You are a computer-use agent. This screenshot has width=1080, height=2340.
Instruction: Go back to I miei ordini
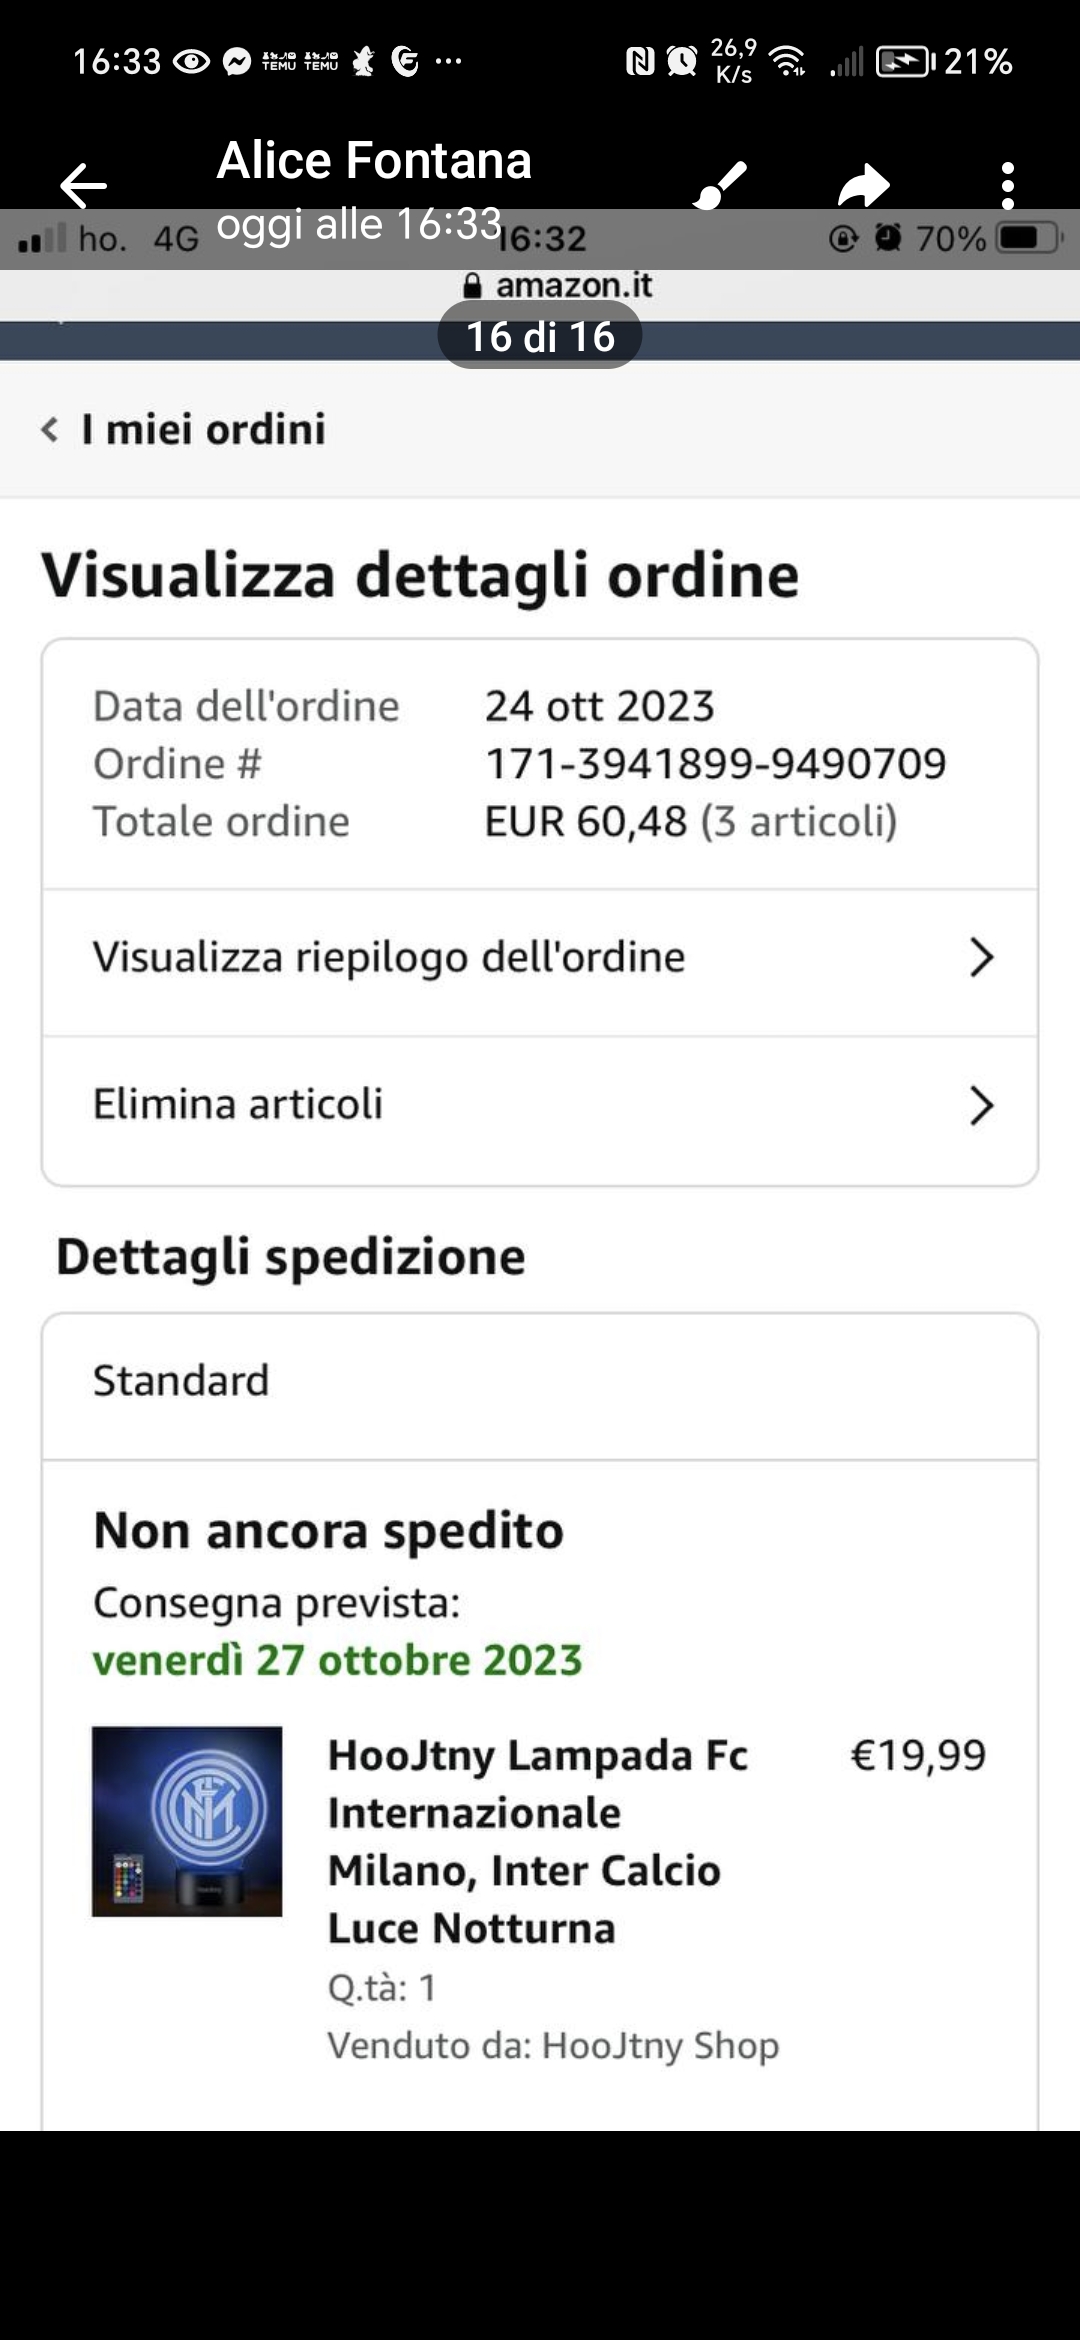pyautogui.click(x=203, y=430)
